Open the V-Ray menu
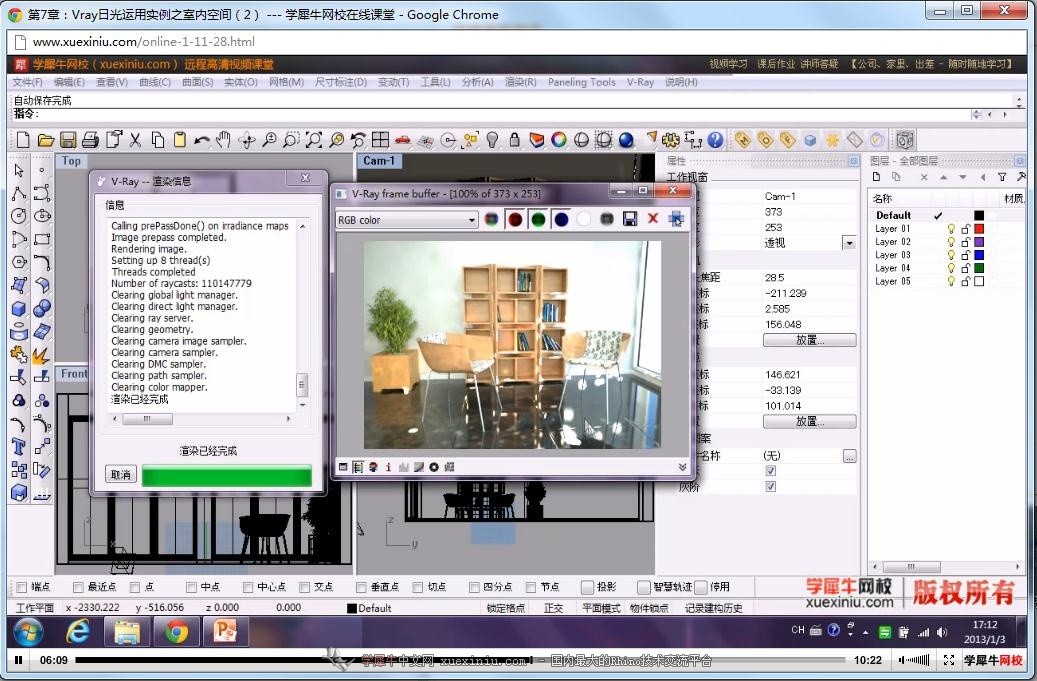 tap(640, 82)
